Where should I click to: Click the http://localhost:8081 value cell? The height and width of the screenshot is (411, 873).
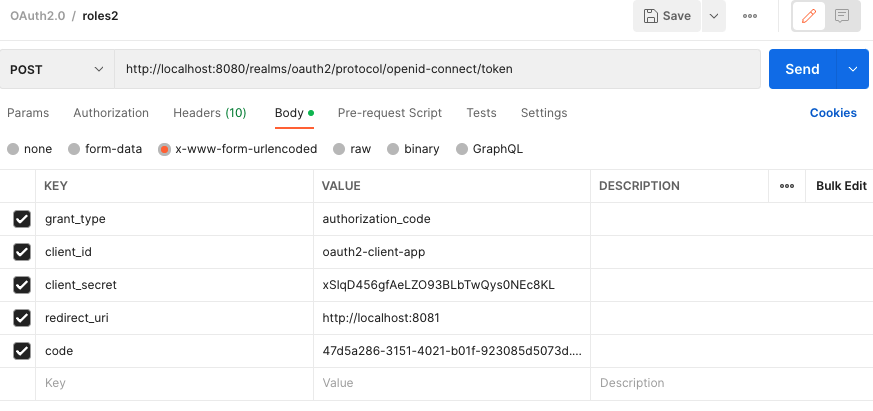[x=452, y=318]
